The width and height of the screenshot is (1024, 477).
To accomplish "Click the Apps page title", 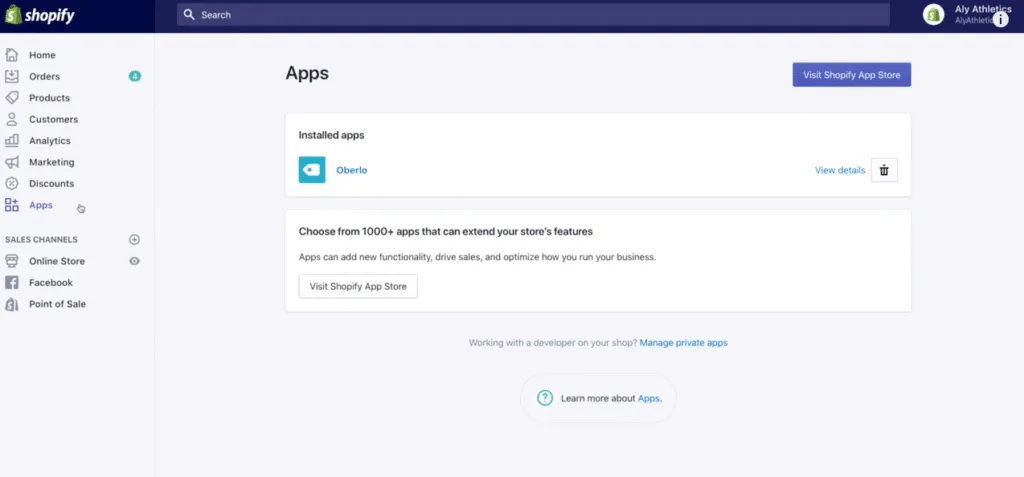I will coord(307,73).
